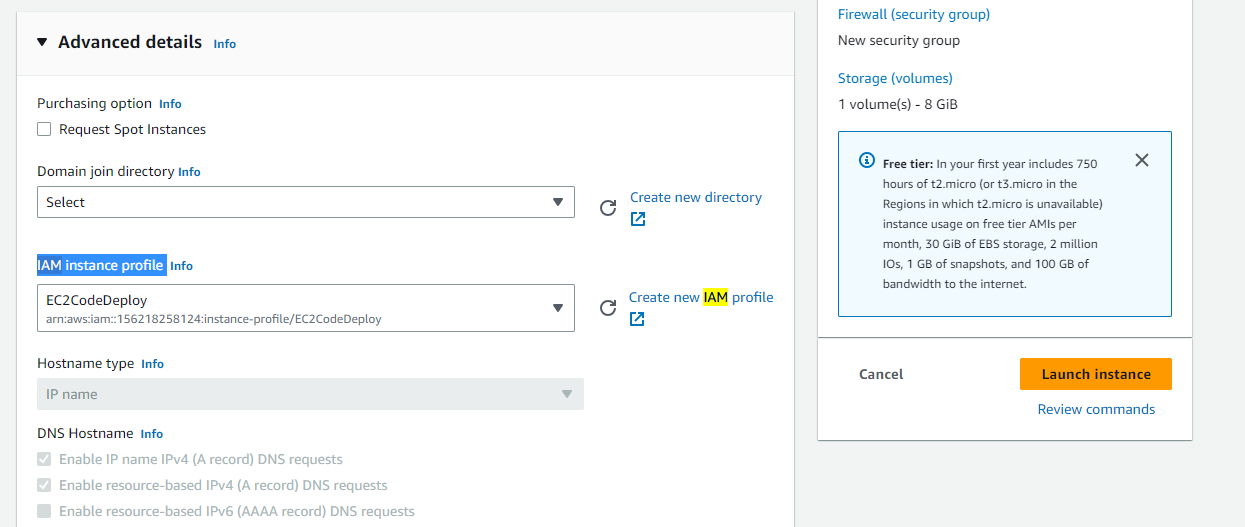Open Info link next to Advanced details

coord(225,44)
